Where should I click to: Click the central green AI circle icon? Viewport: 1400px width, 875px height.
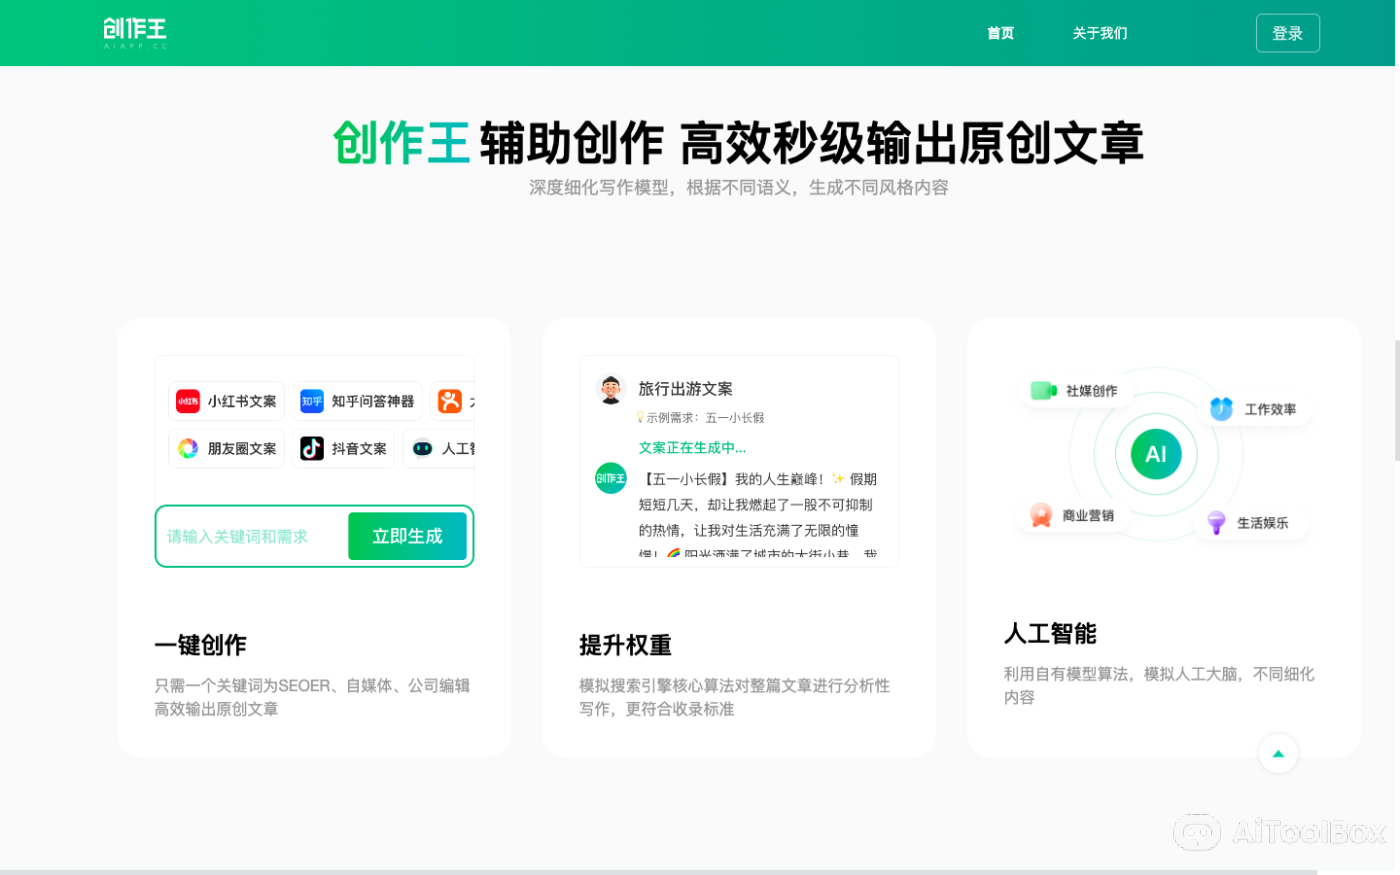point(1155,453)
